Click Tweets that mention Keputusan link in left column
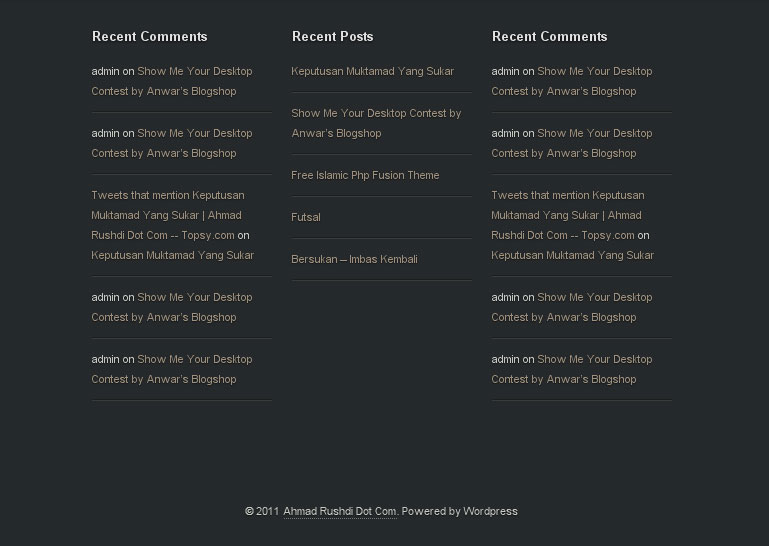The height and width of the screenshot is (546, 769). click(166, 215)
